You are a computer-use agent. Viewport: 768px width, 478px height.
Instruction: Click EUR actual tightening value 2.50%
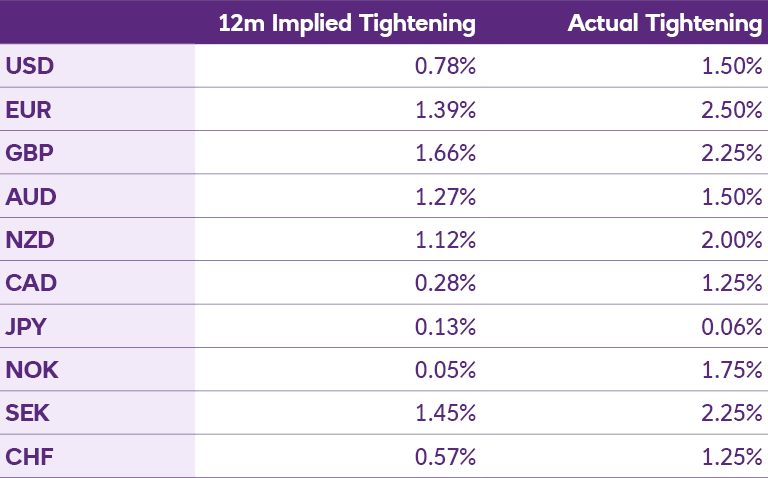coord(732,110)
